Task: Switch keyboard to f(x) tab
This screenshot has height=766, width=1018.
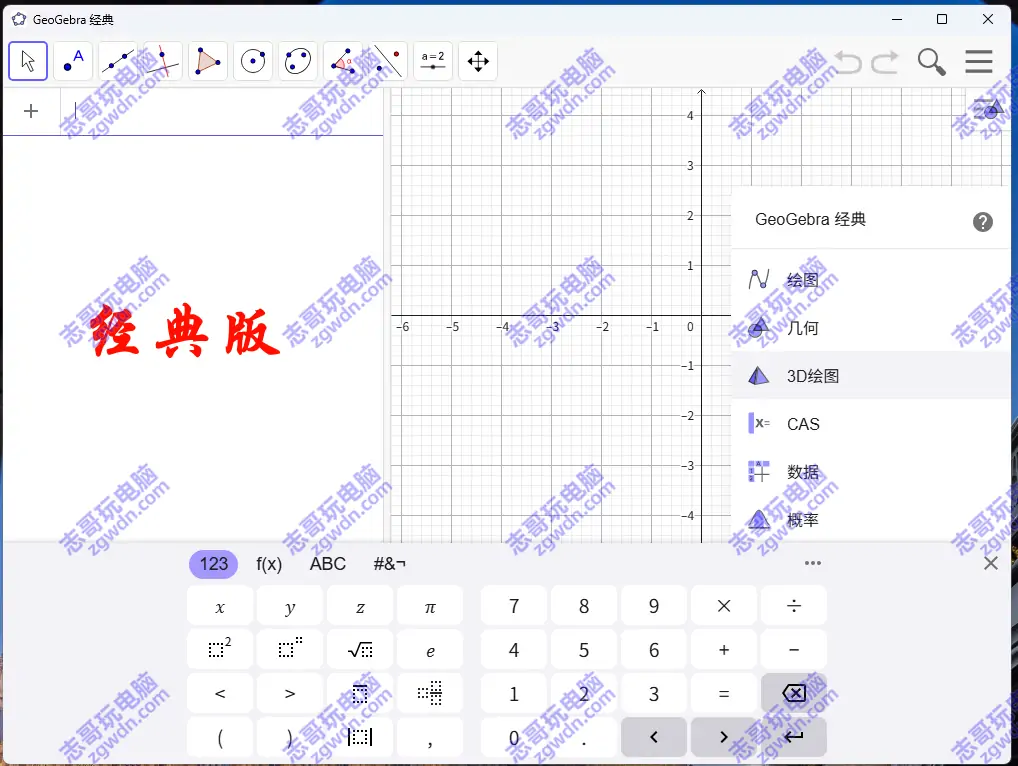Action: click(269, 564)
